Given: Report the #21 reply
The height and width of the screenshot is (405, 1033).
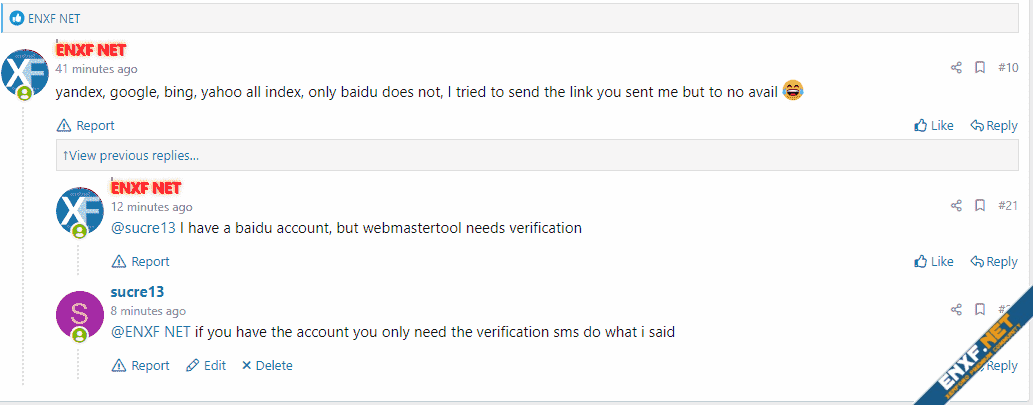Looking at the screenshot, I should [x=140, y=261].
